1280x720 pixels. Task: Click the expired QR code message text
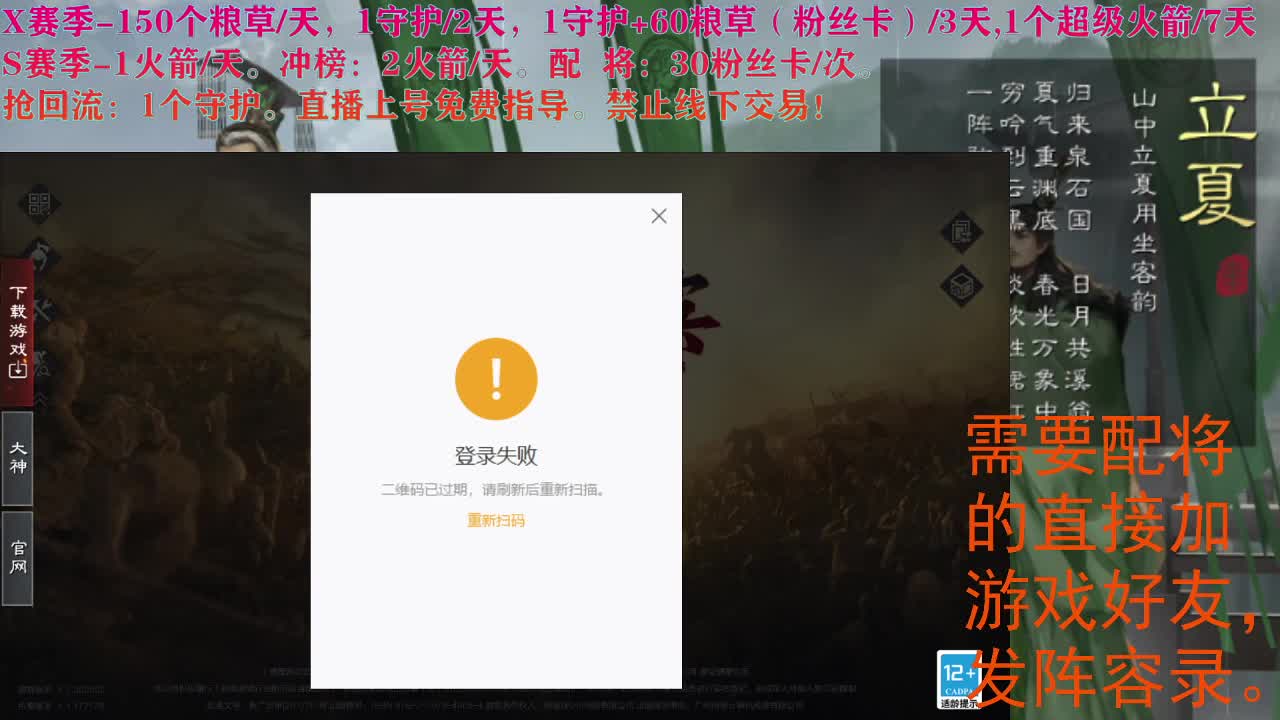495,490
